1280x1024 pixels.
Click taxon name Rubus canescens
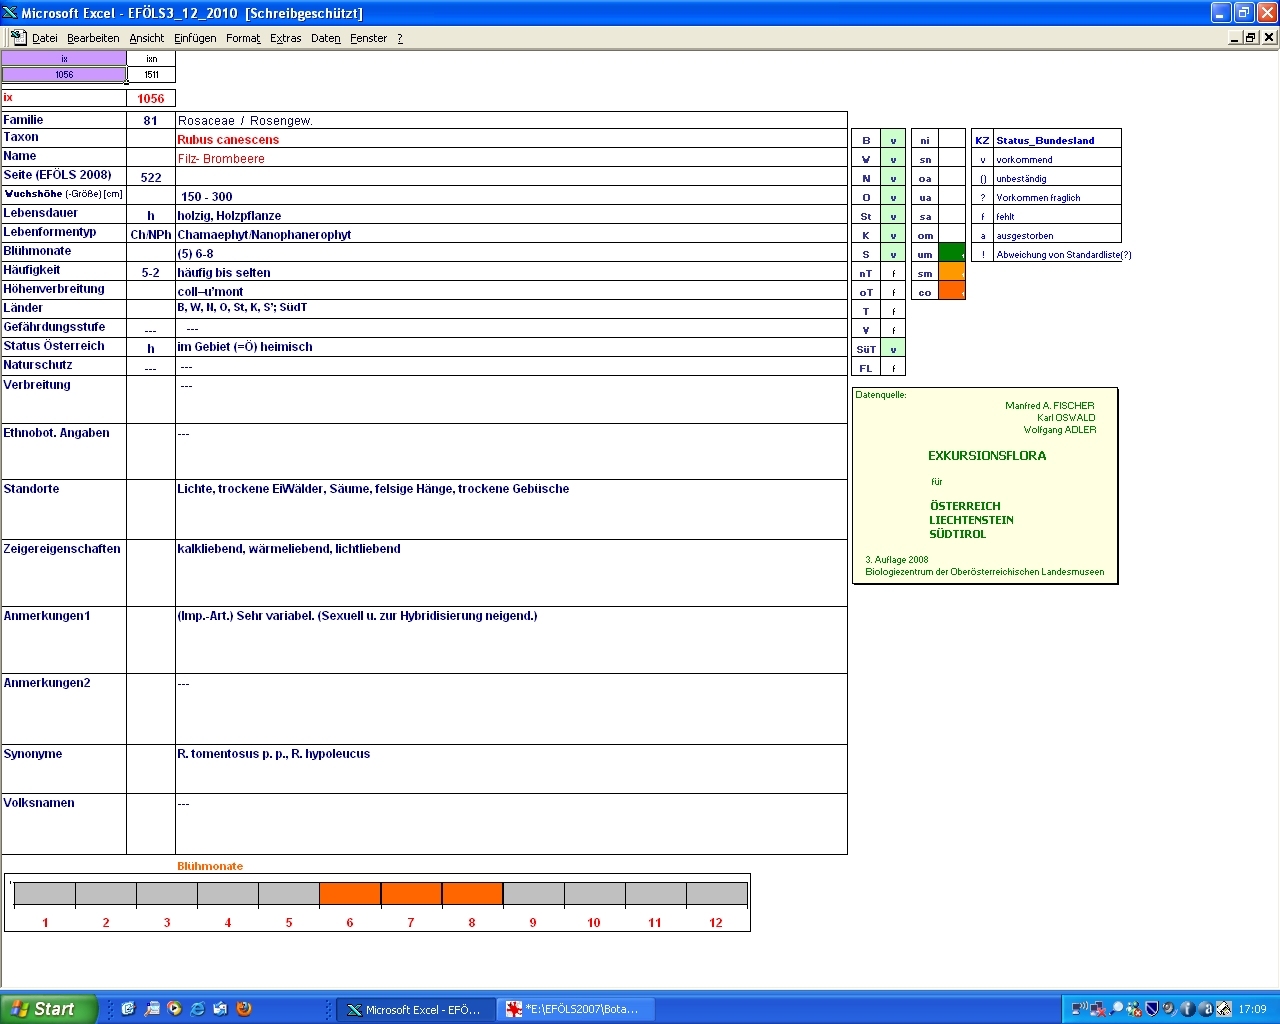(228, 139)
